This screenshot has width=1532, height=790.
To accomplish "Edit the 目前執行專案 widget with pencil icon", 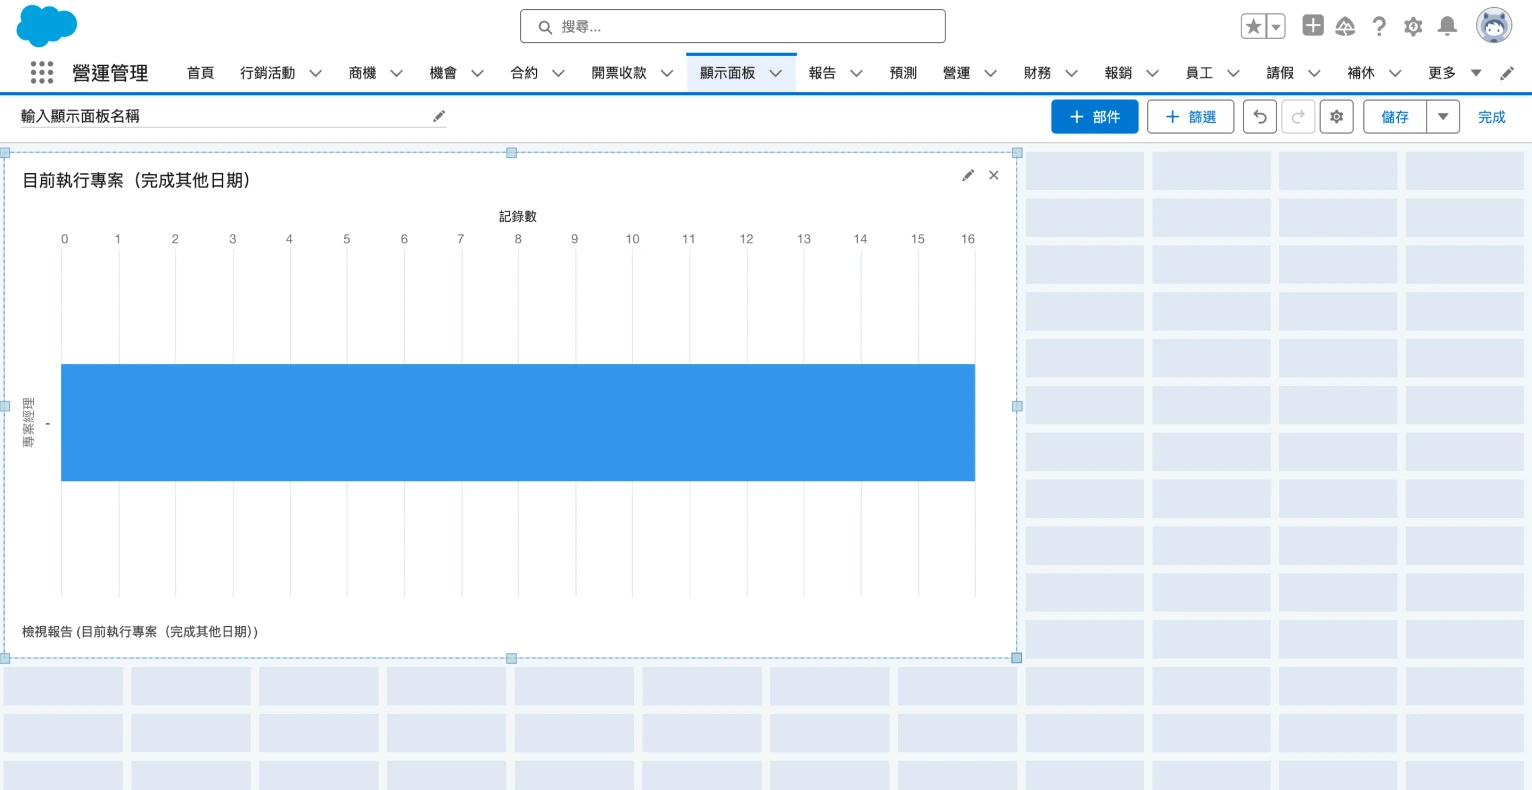I will [968, 175].
